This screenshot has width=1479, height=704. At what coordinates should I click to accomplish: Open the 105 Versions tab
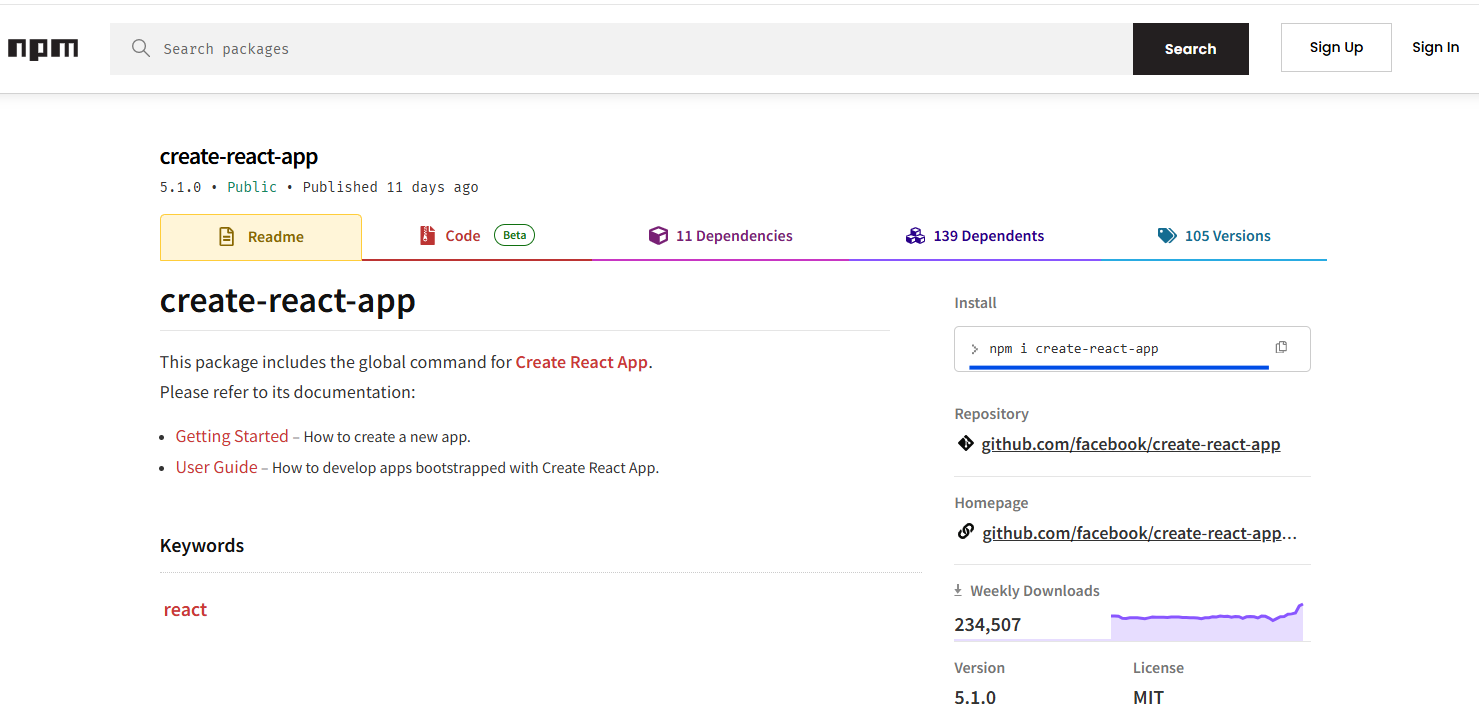pos(1214,236)
